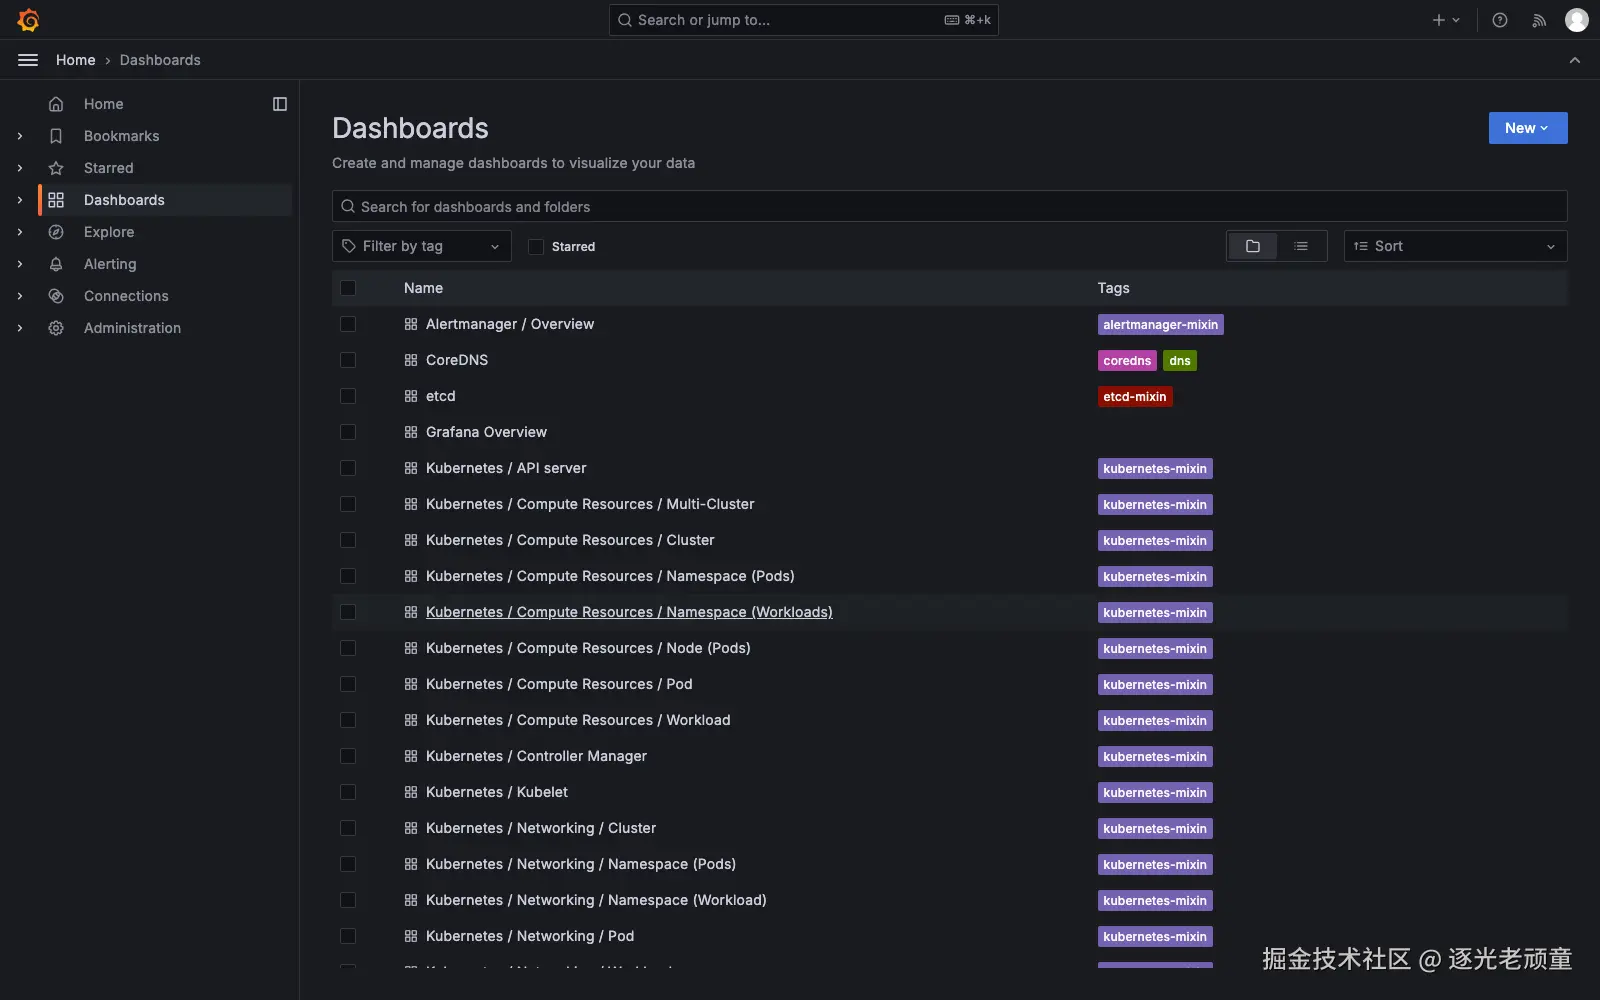Click the Bookmarks icon in sidebar
The width and height of the screenshot is (1600, 1000).
pos(56,136)
